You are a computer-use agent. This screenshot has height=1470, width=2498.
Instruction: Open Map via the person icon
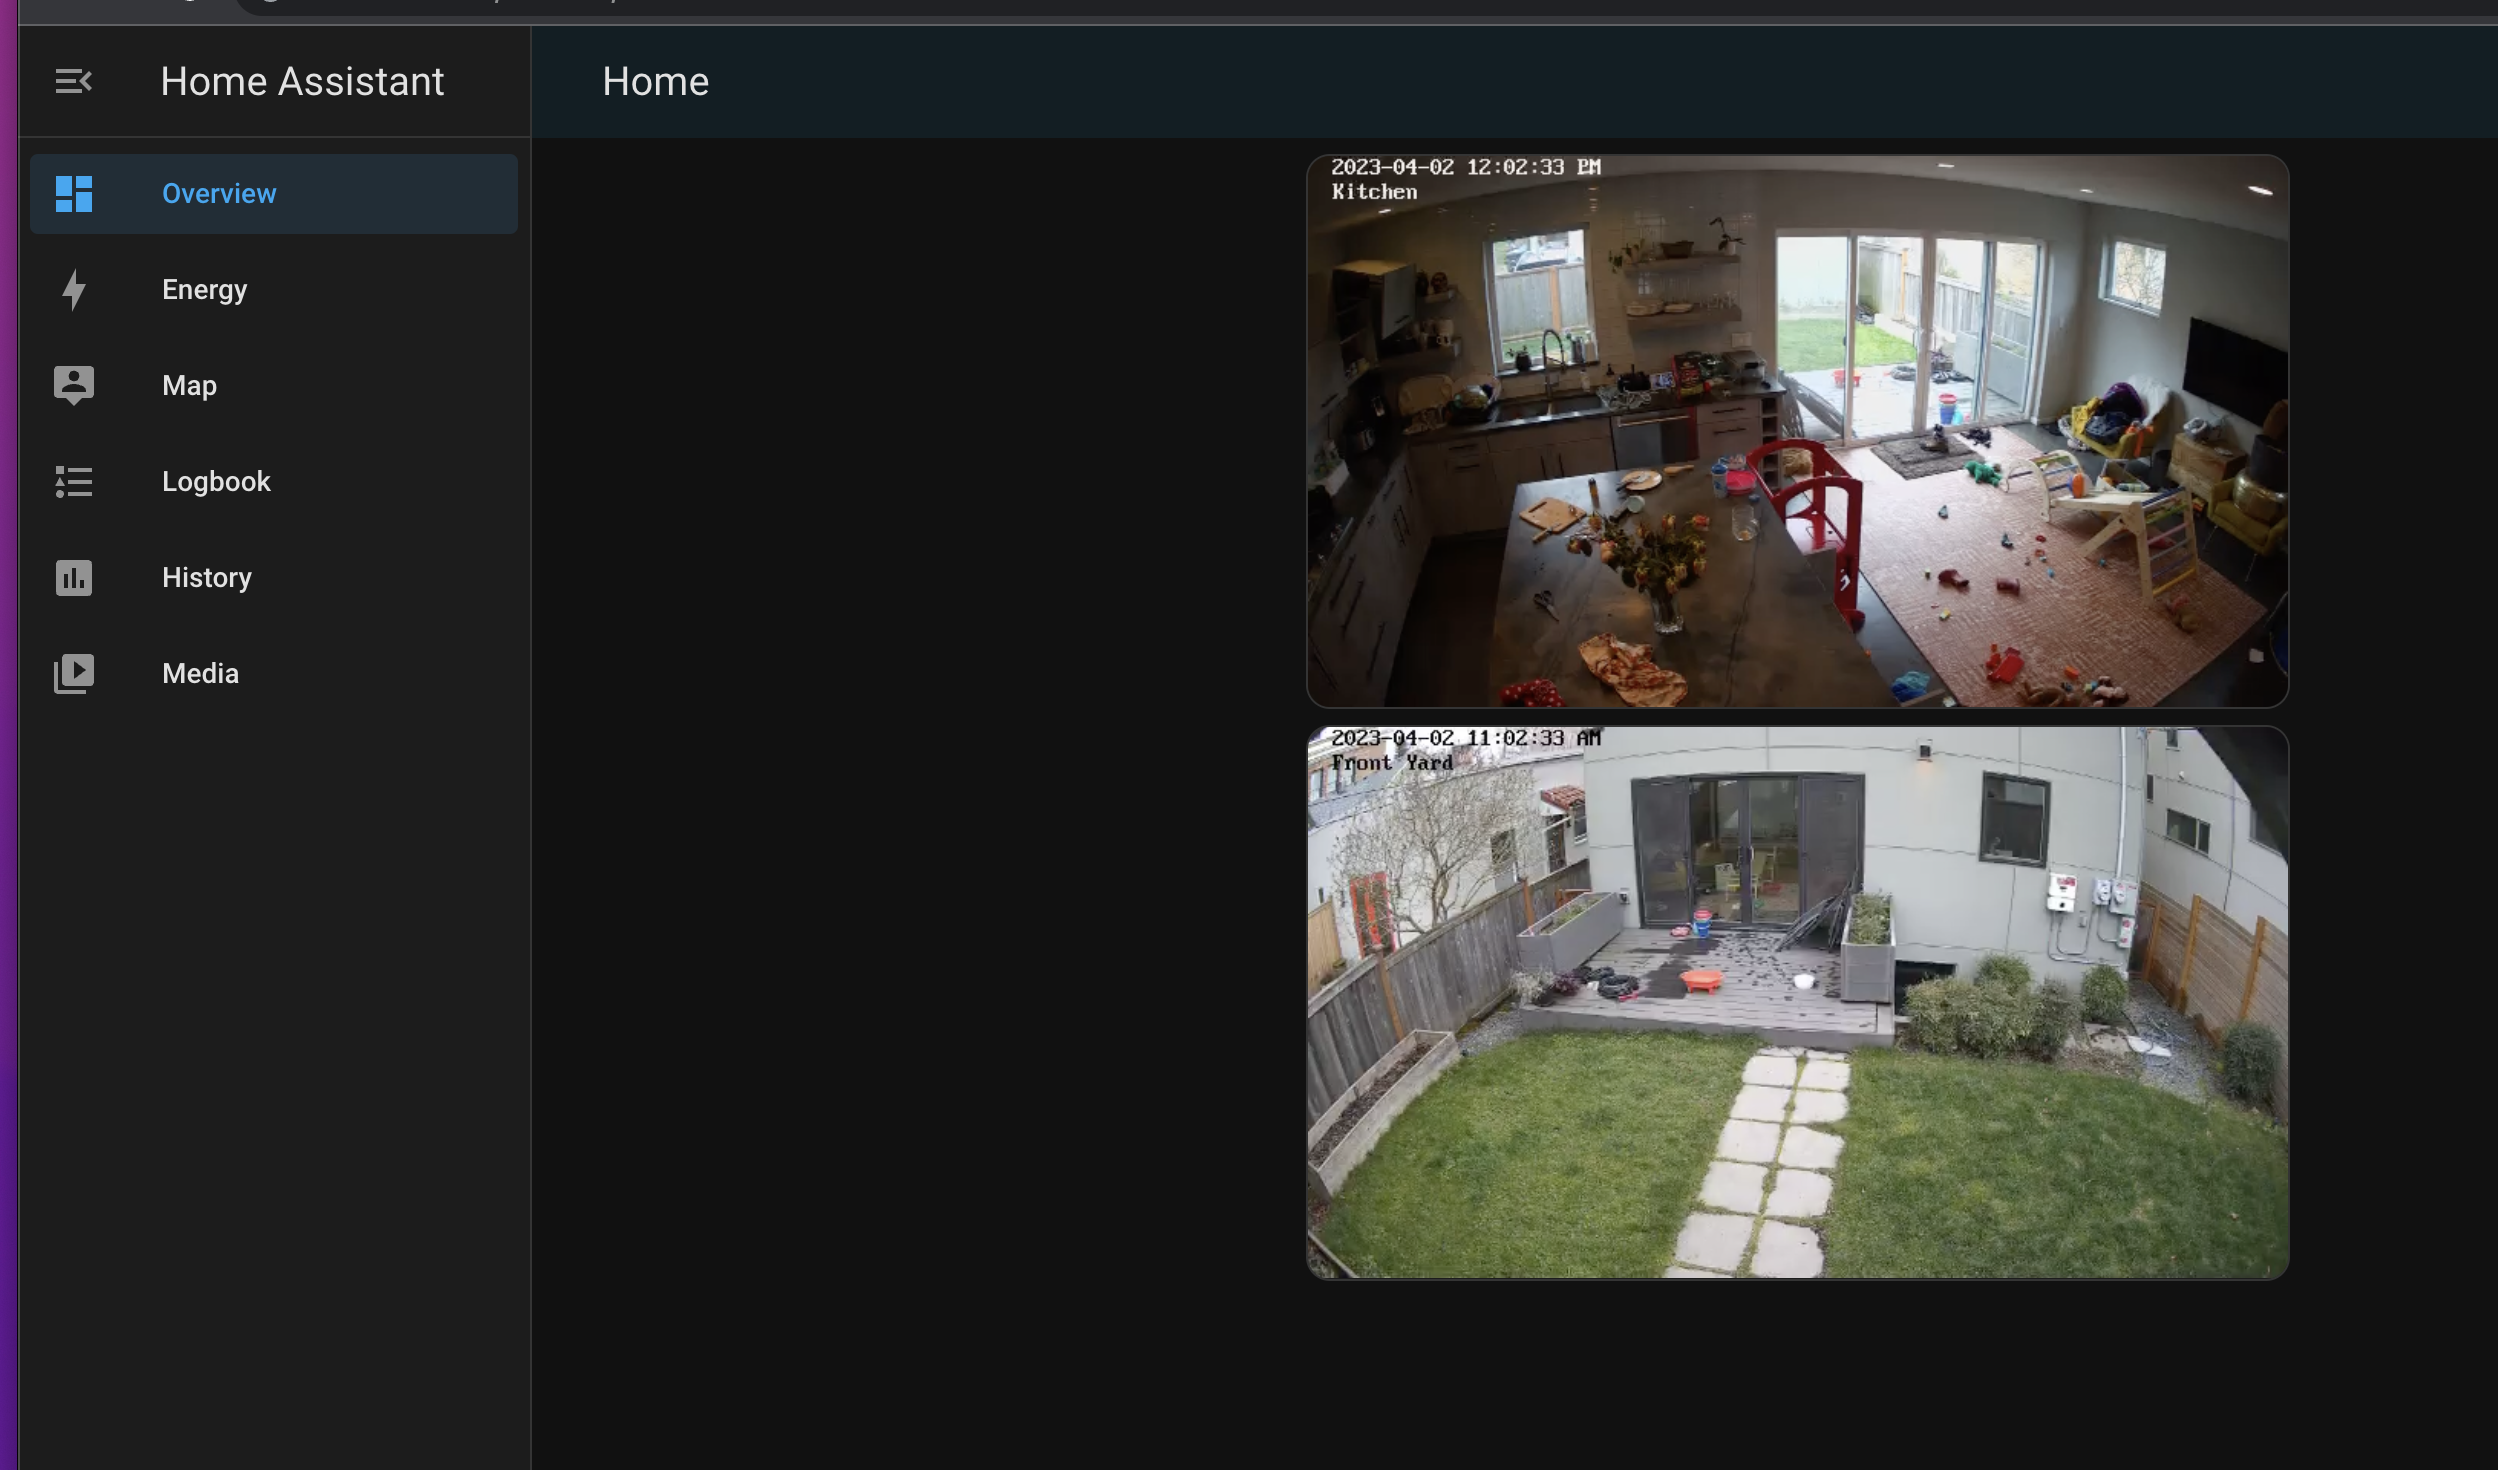click(74, 384)
